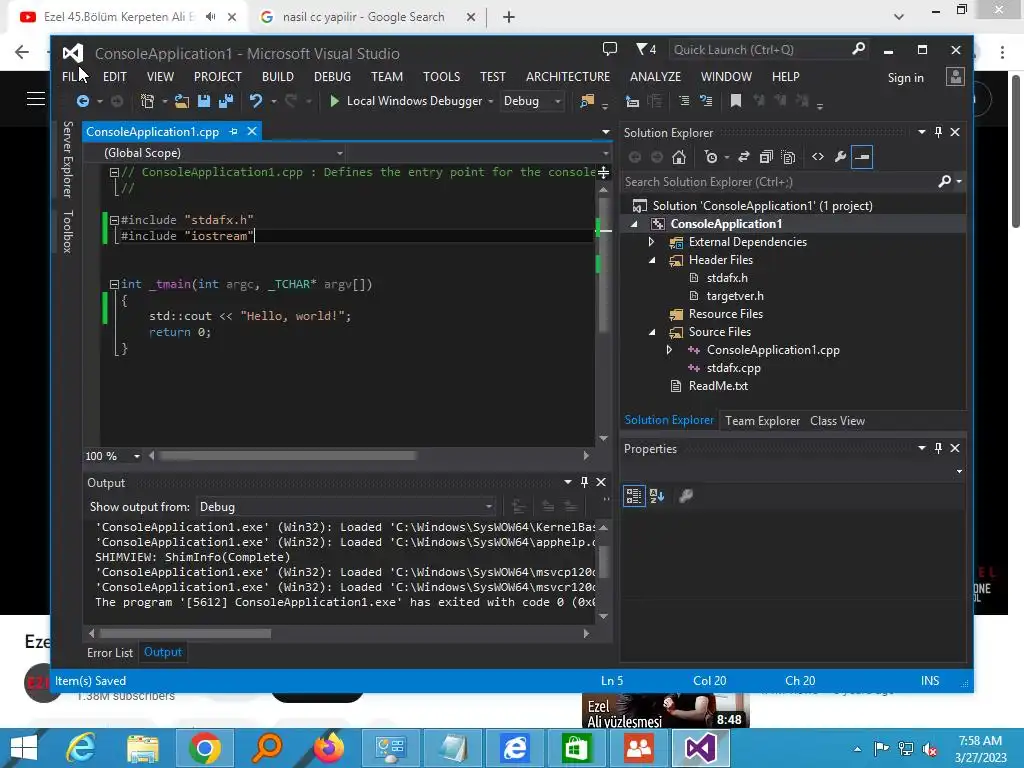
Task: Open Properties via the wrench icon
Action: pyautogui.click(x=840, y=157)
